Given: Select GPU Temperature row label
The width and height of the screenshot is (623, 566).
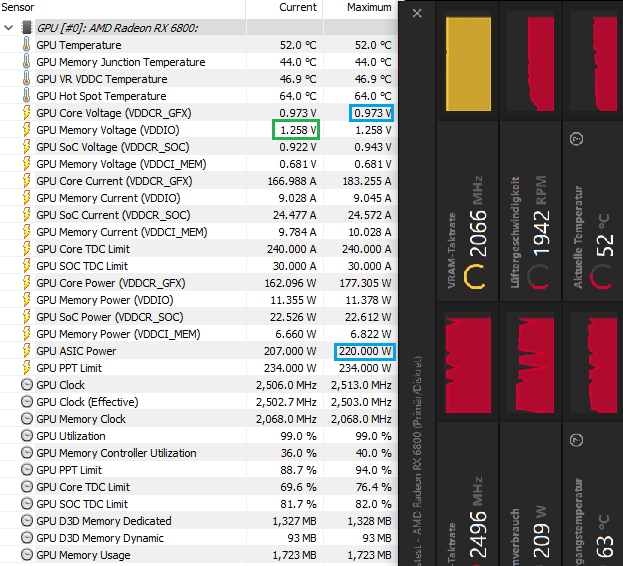Looking at the screenshot, I should tap(79, 45).
